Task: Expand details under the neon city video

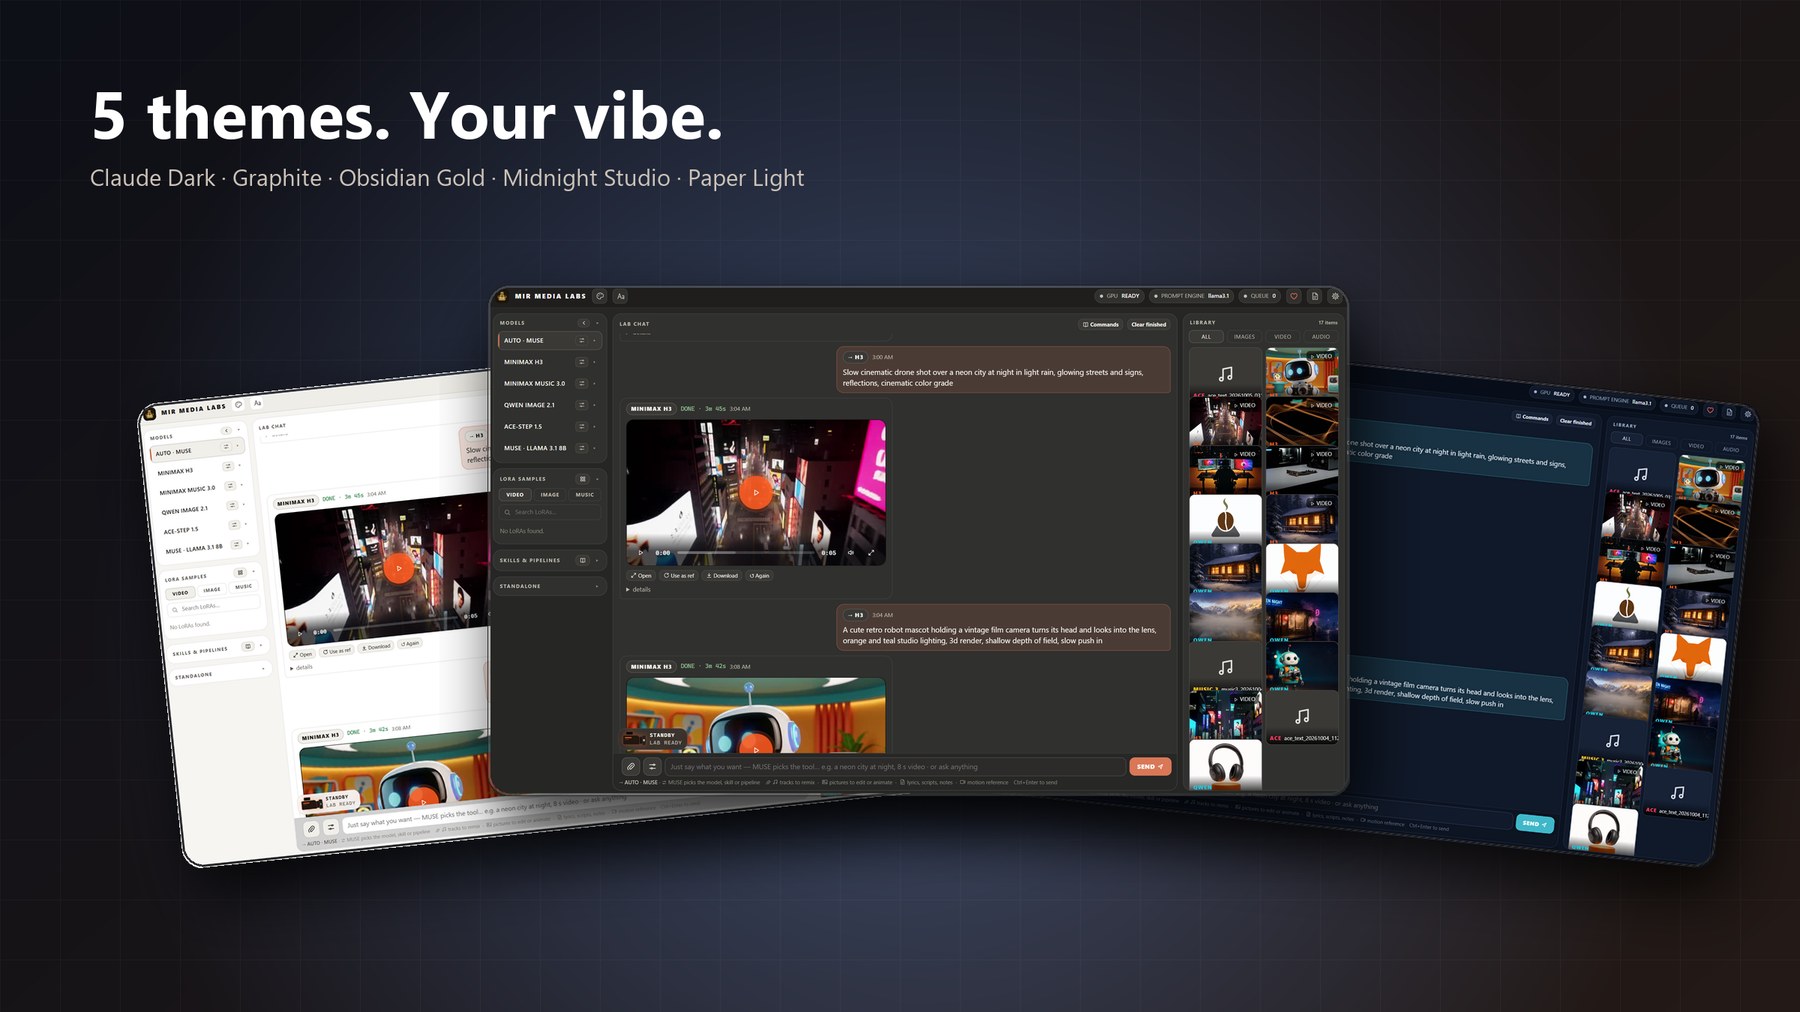Action: point(638,590)
